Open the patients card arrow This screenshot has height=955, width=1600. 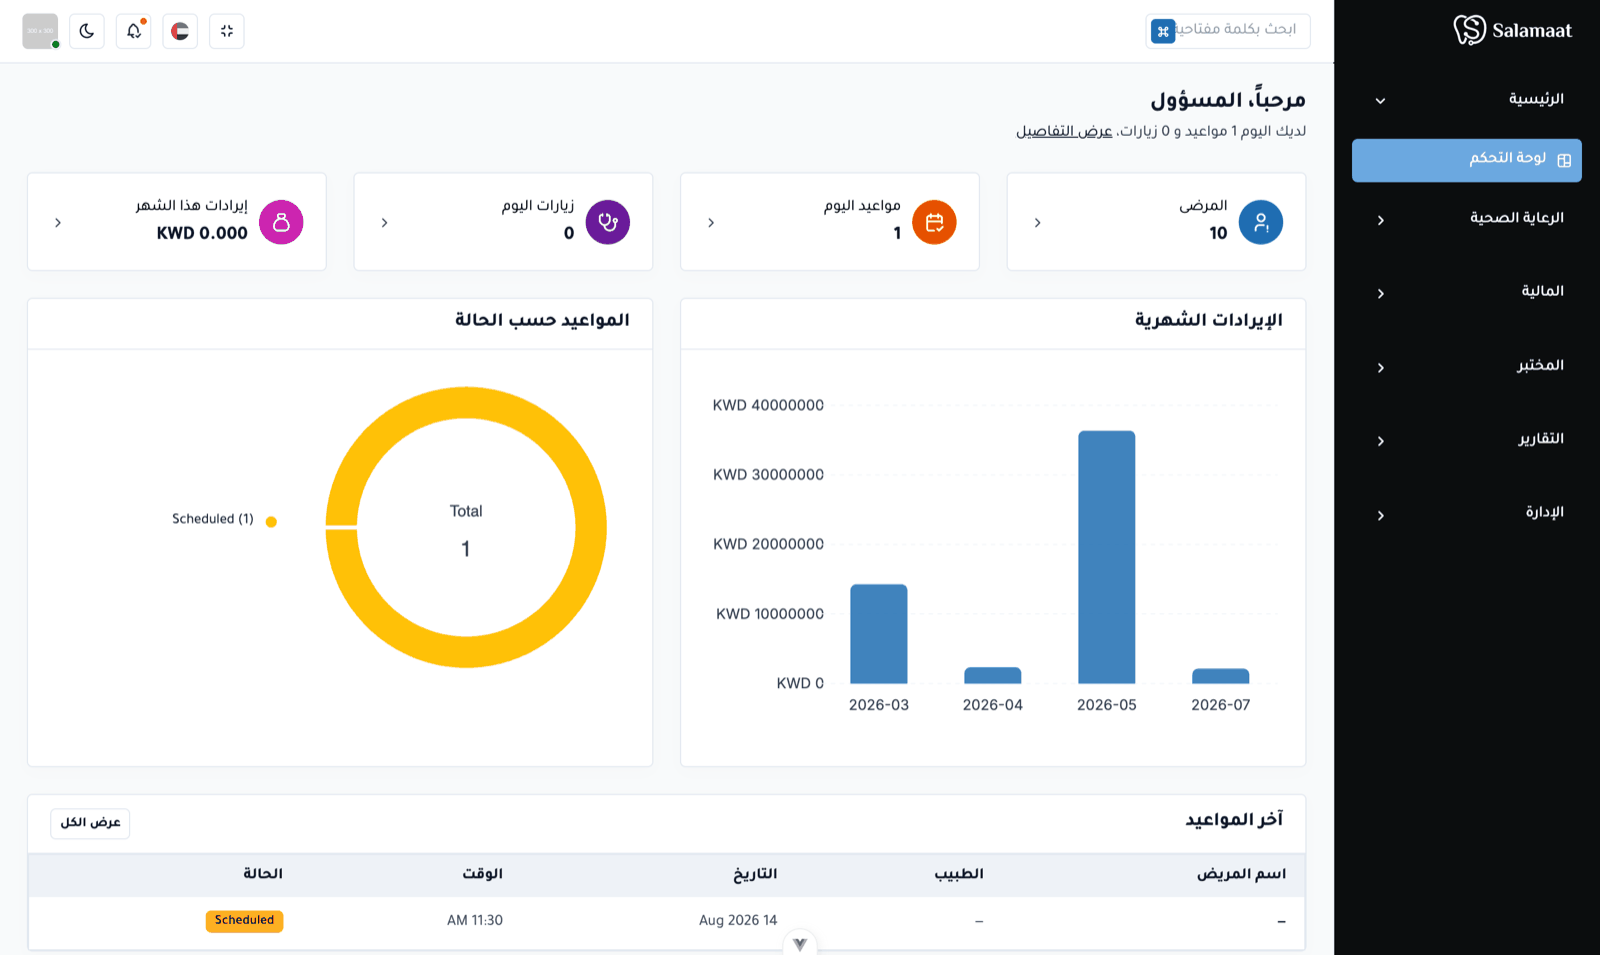pyautogui.click(x=1037, y=223)
